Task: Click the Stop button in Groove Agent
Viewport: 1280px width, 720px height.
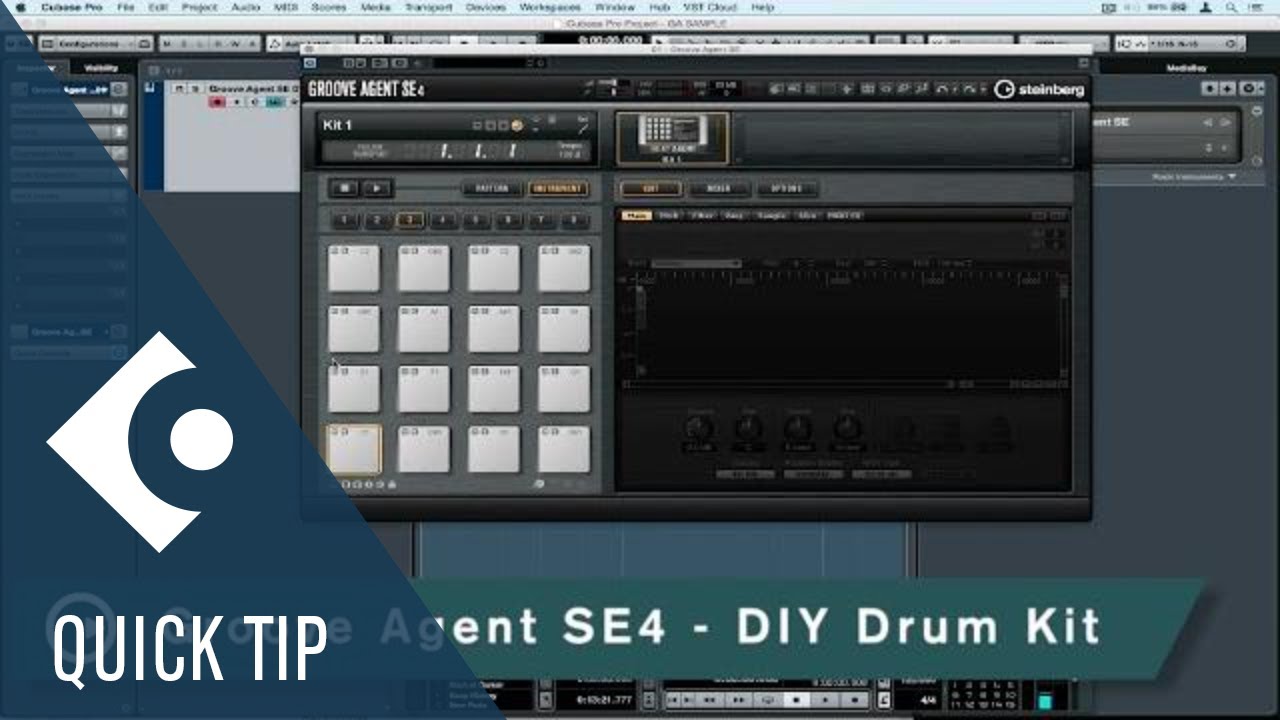Action: 345,188
